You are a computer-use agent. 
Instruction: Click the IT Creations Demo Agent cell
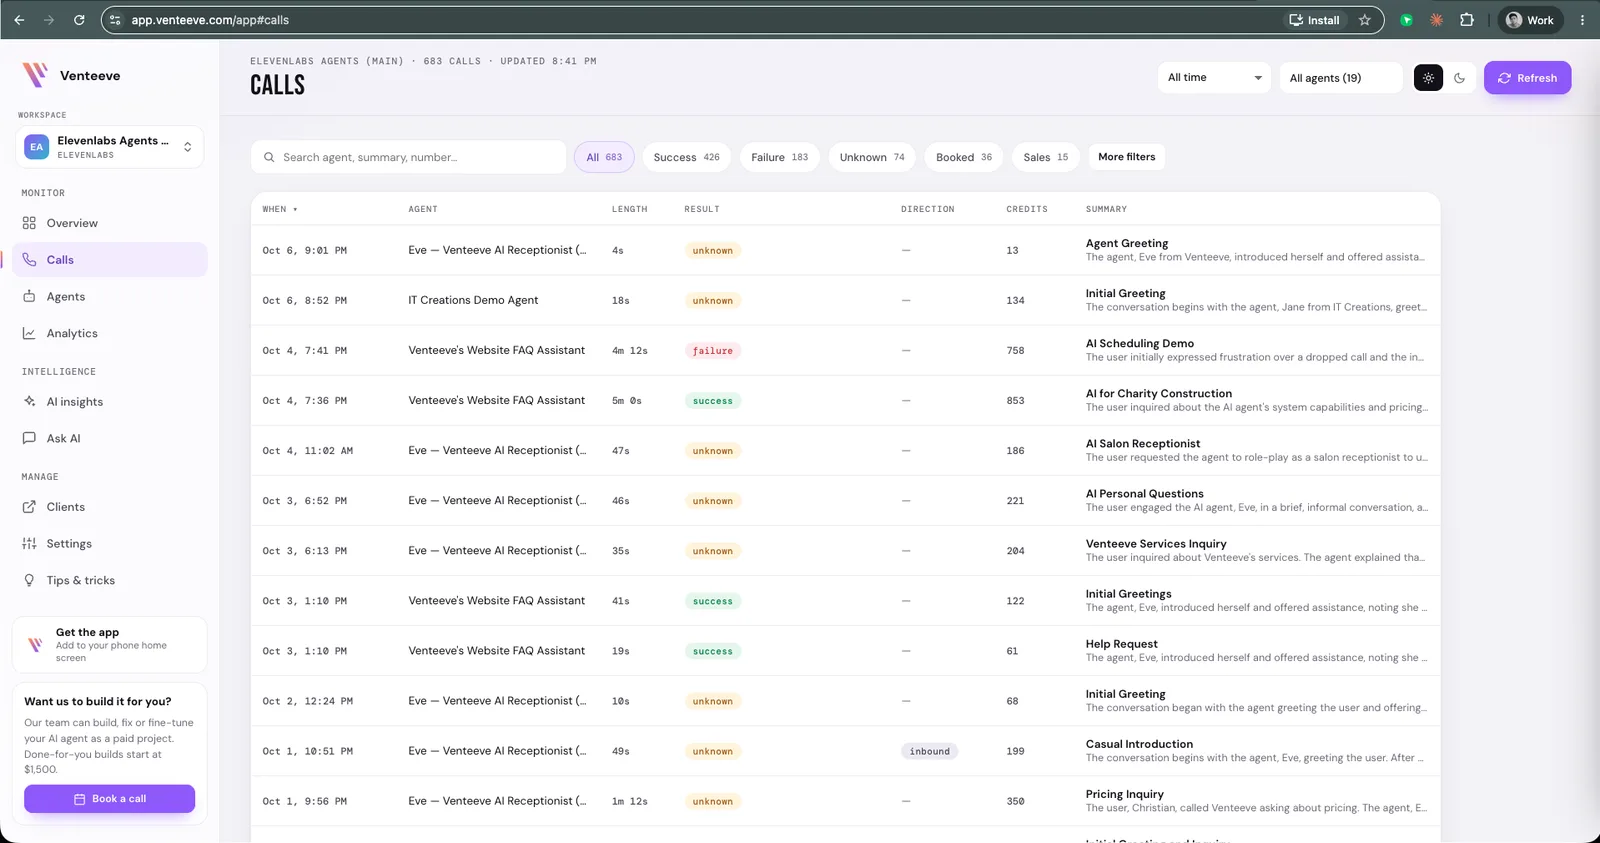pos(473,300)
